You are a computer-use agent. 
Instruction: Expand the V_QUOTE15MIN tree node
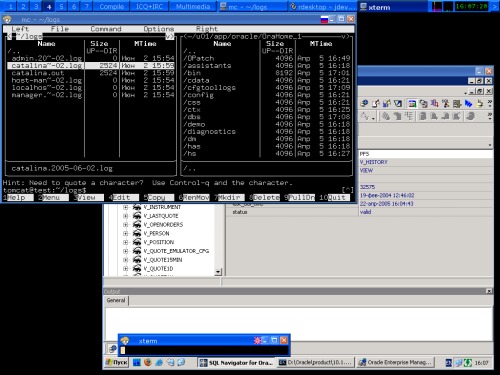(x=126, y=260)
